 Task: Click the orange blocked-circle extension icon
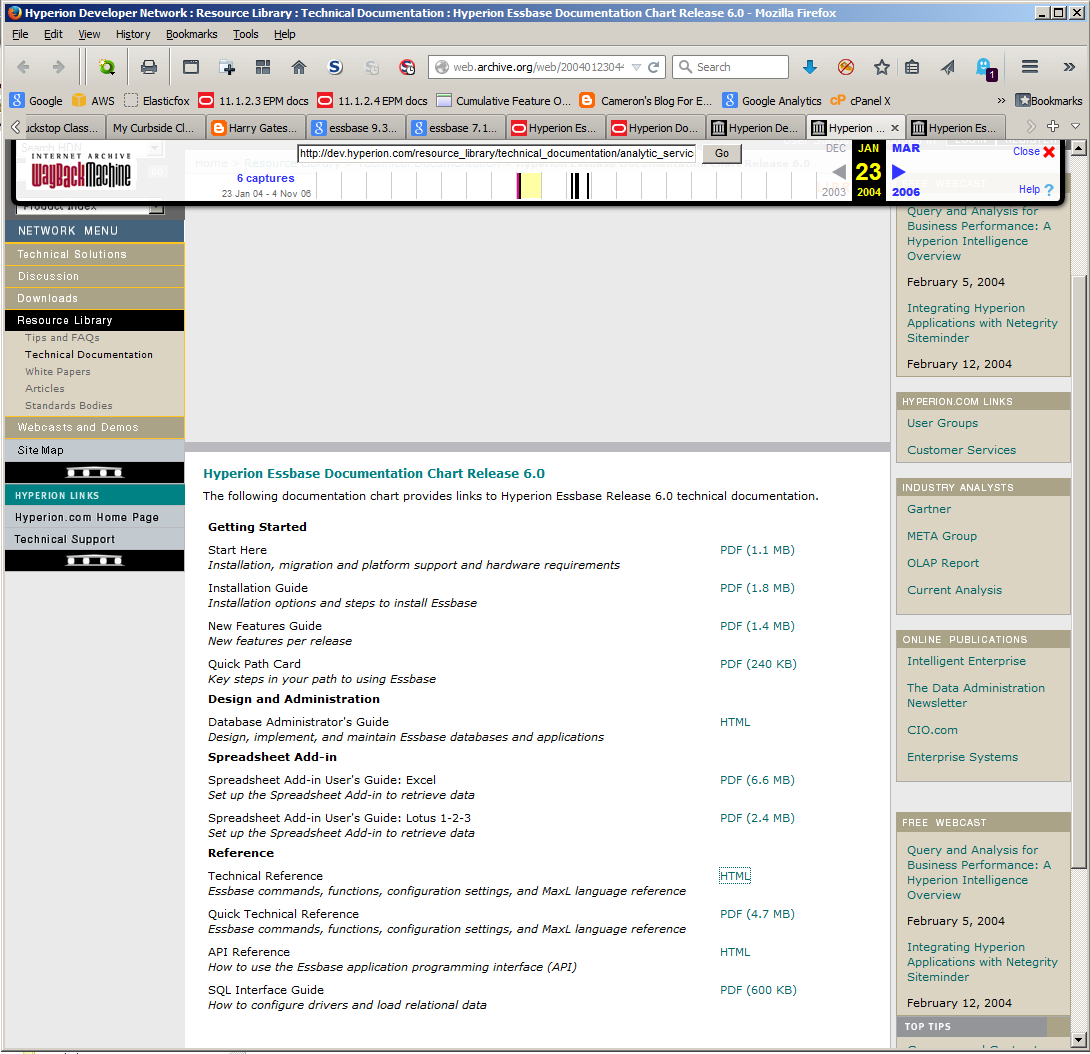[845, 67]
